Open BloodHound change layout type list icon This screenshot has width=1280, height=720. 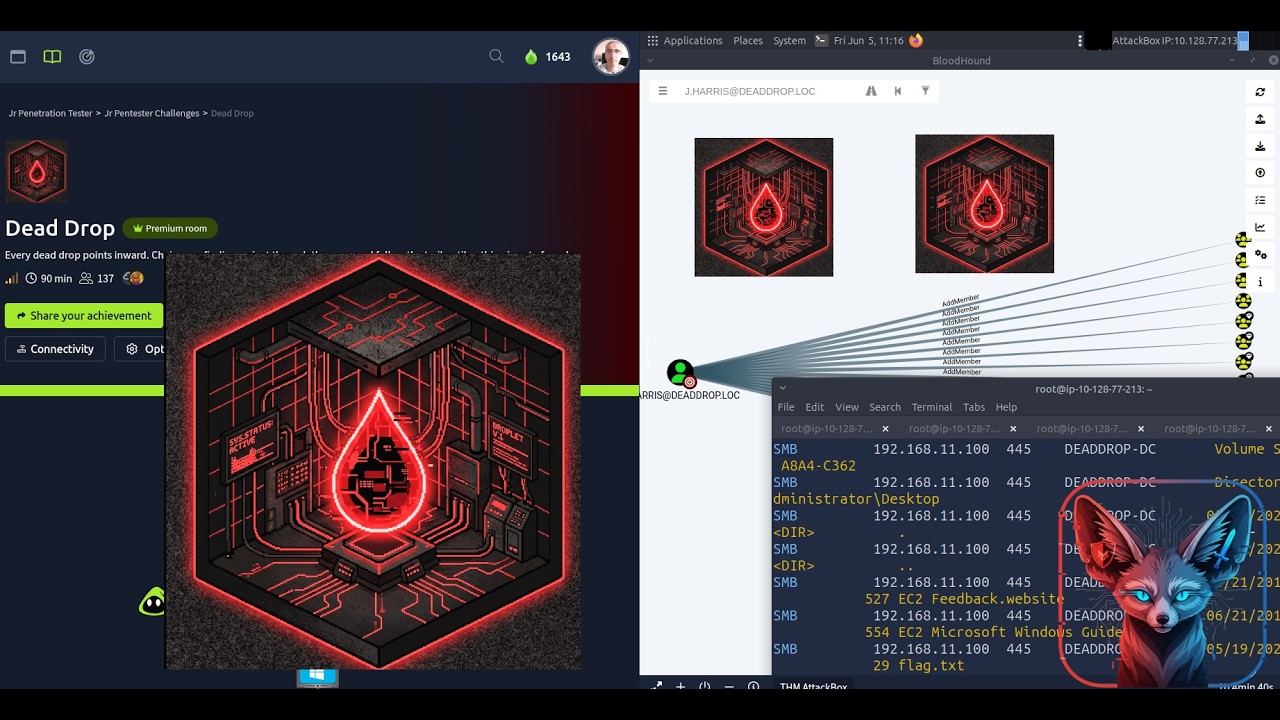click(x=1260, y=200)
